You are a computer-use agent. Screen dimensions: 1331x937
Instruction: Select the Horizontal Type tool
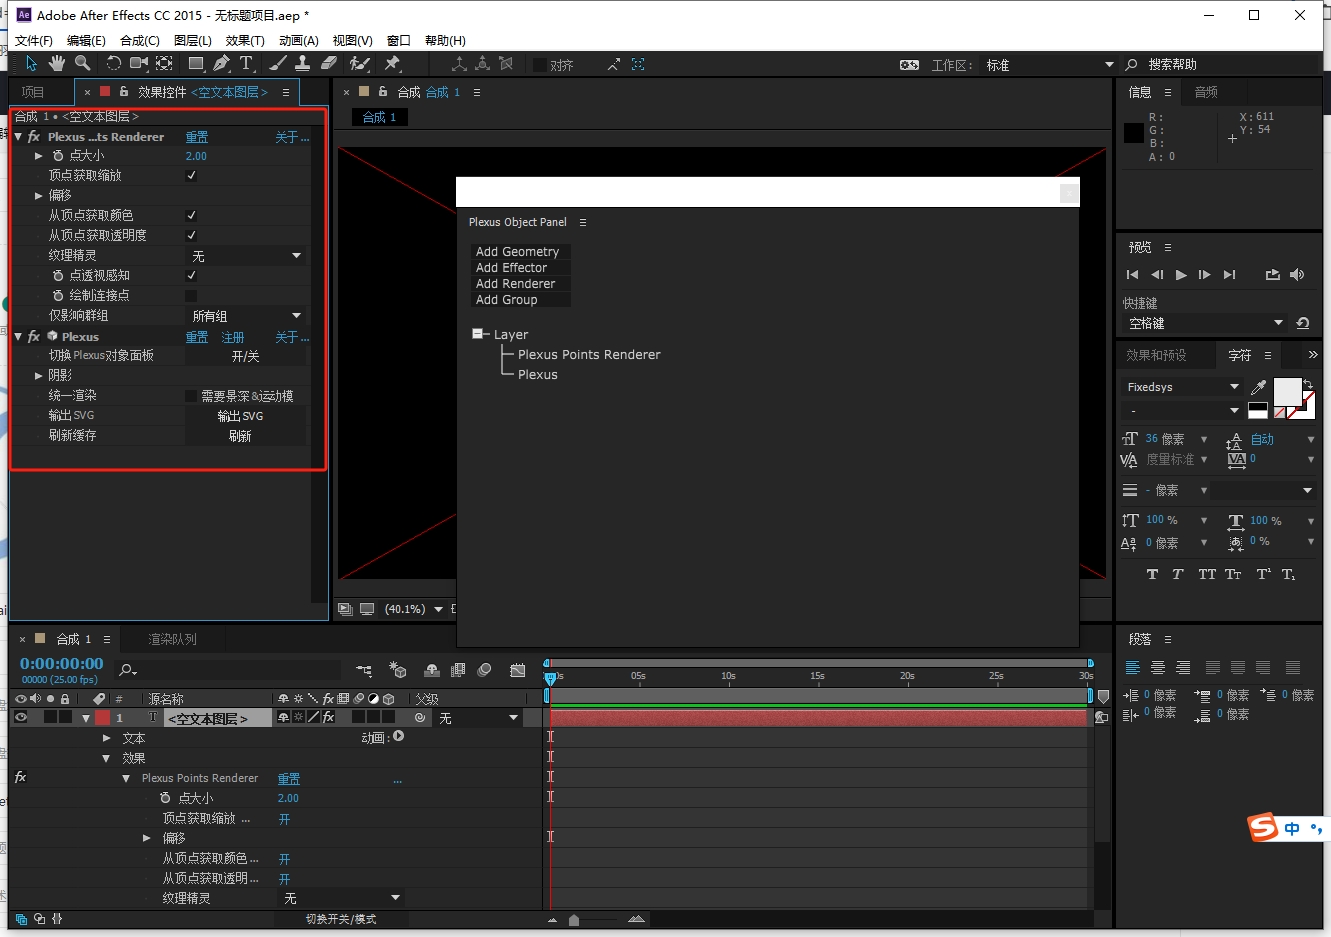[246, 64]
